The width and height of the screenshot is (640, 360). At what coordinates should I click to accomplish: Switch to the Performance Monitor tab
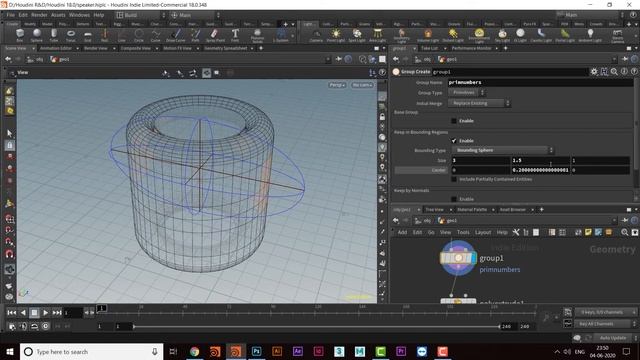point(471,49)
